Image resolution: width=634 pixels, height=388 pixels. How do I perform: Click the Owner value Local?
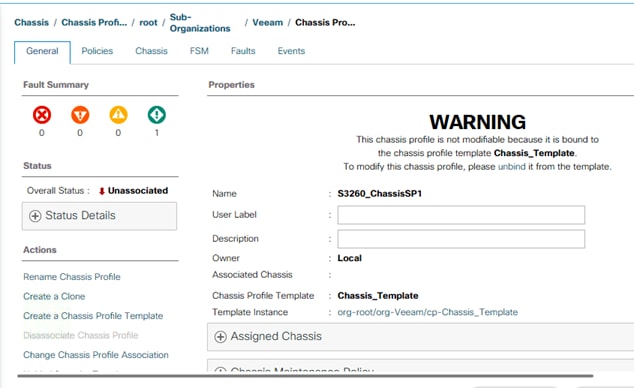[x=349, y=258]
